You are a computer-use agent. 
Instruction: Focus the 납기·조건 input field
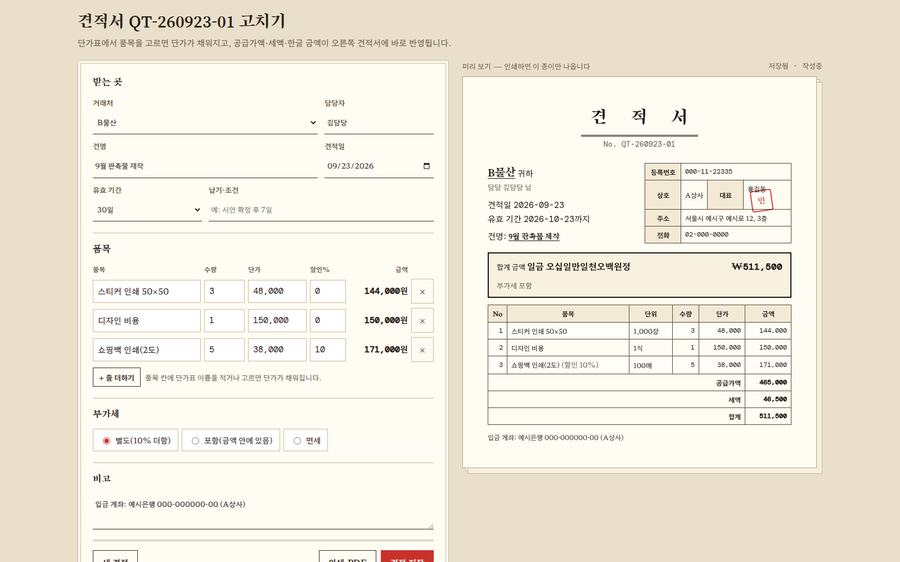[x=321, y=210]
